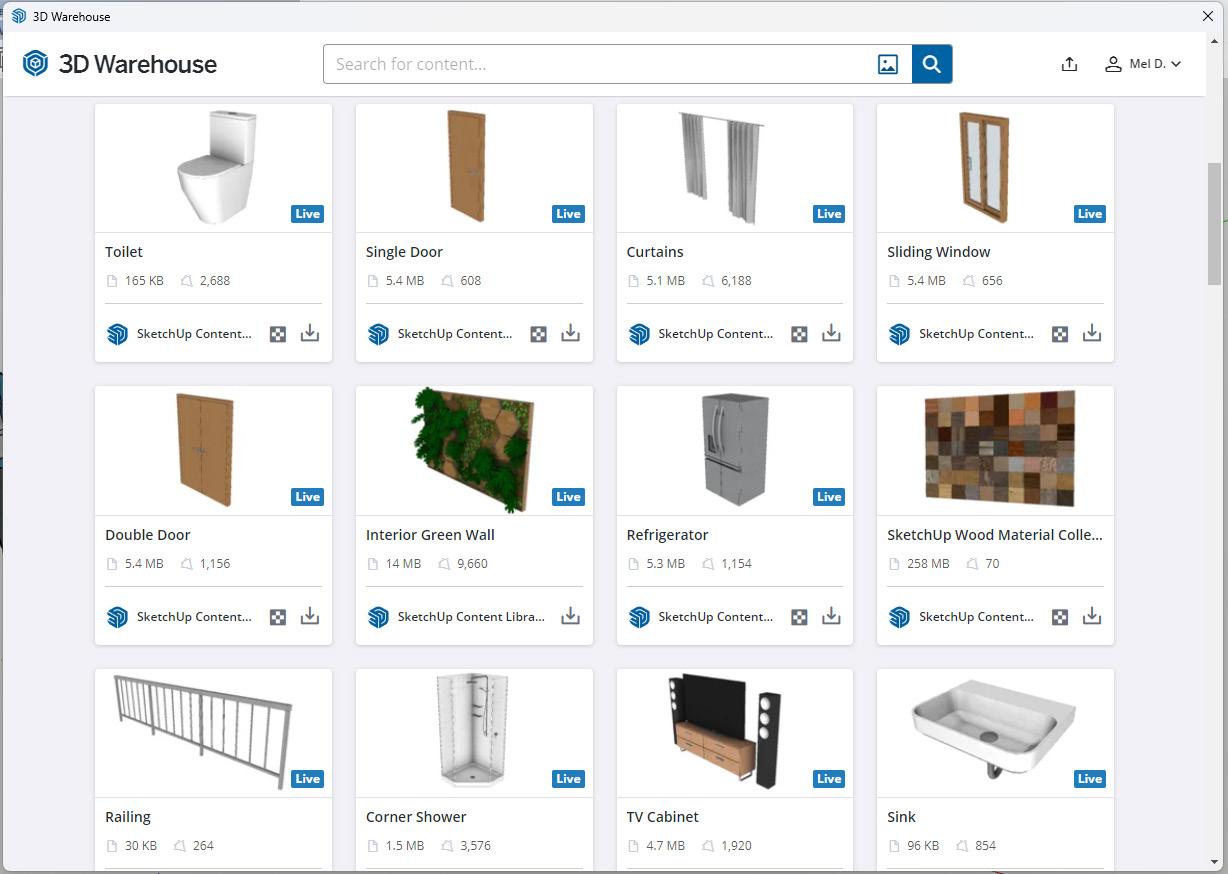Open image search via picture icon
This screenshot has height=874, width=1228.
888,64
